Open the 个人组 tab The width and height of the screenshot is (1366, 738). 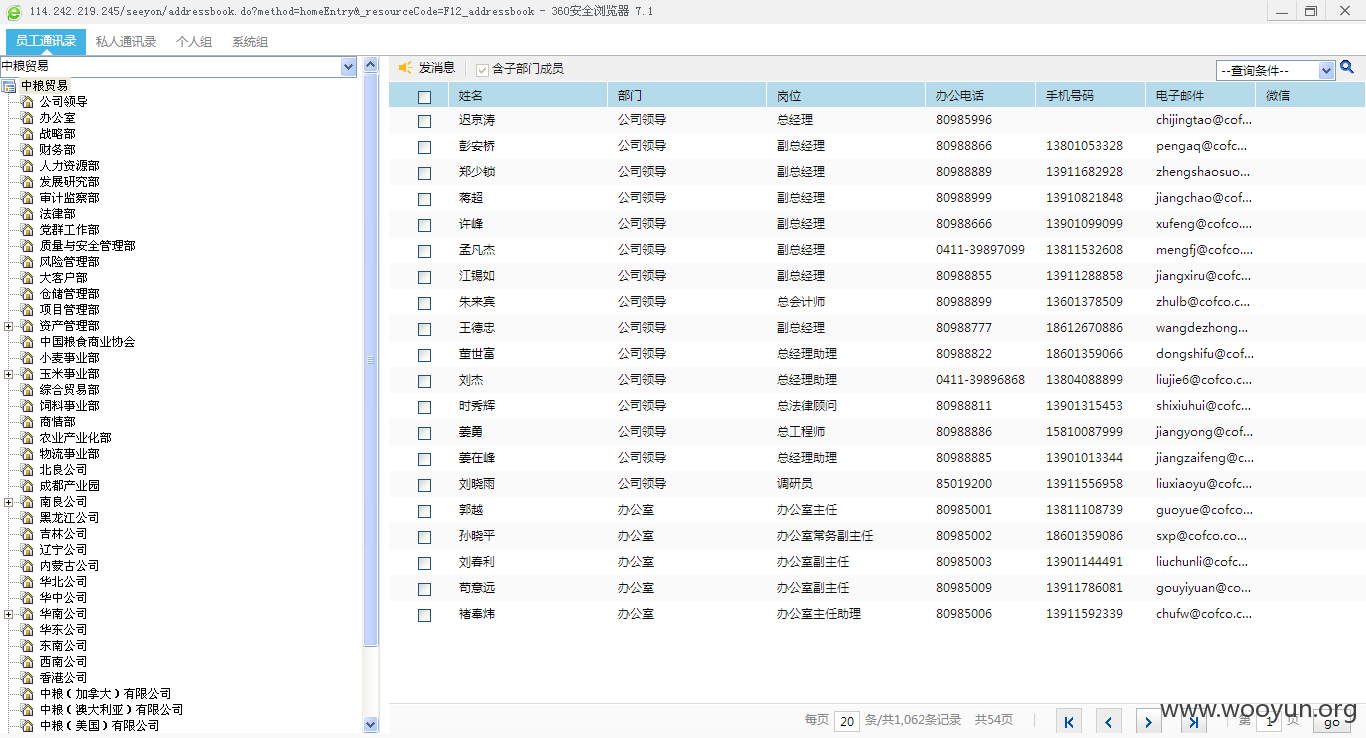(x=194, y=42)
